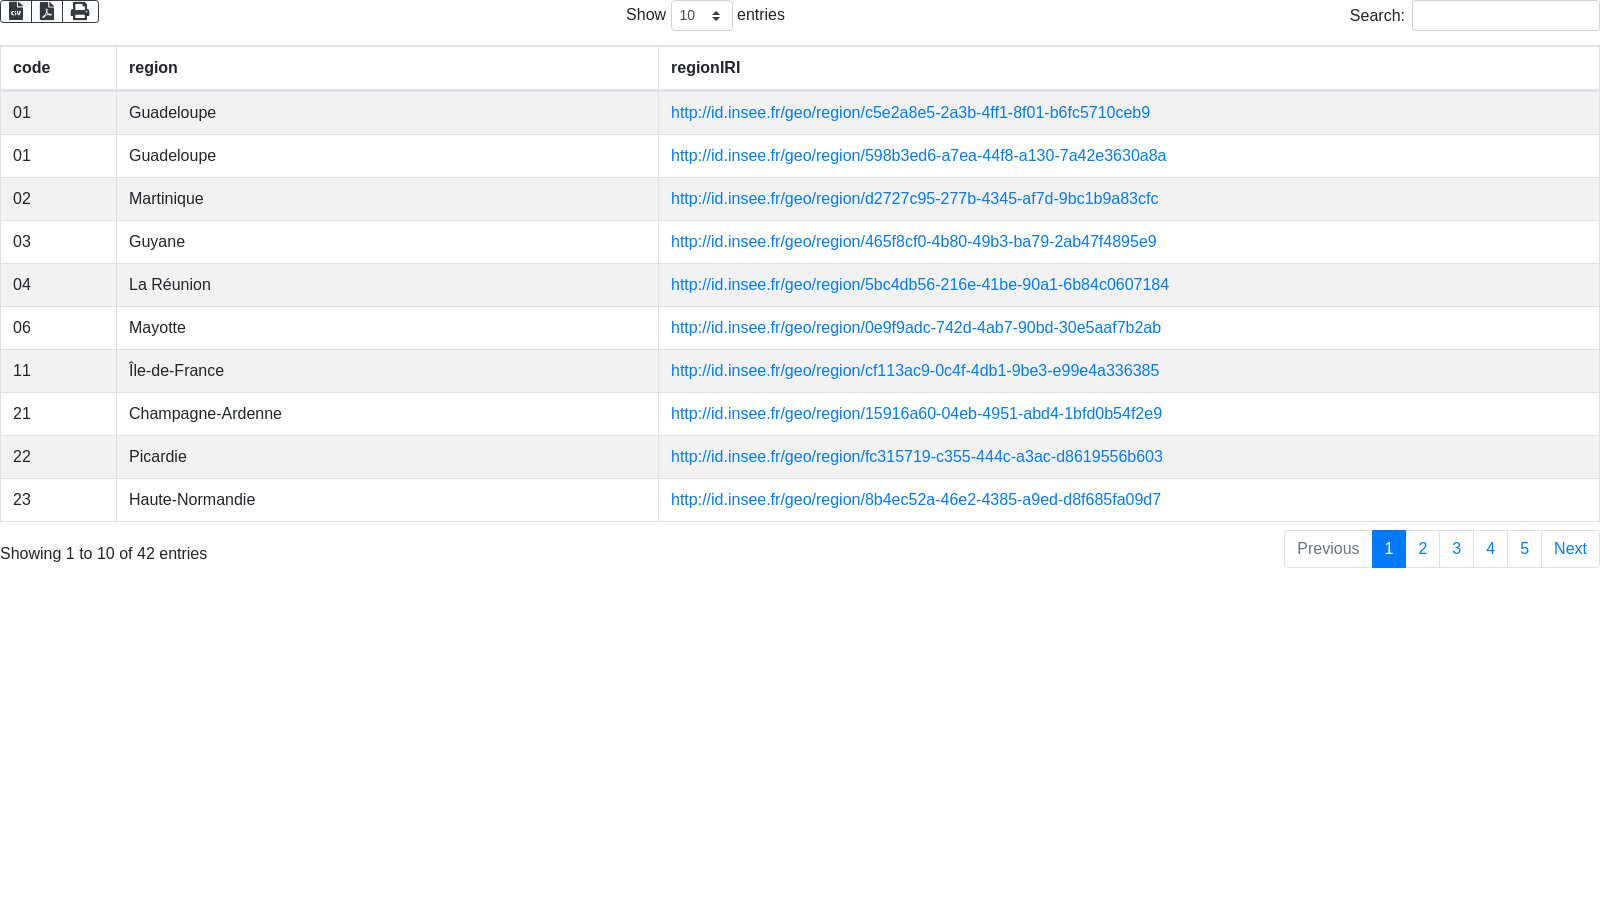Click into the Search input field
This screenshot has width=1600, height=900.
point(1505,16)
